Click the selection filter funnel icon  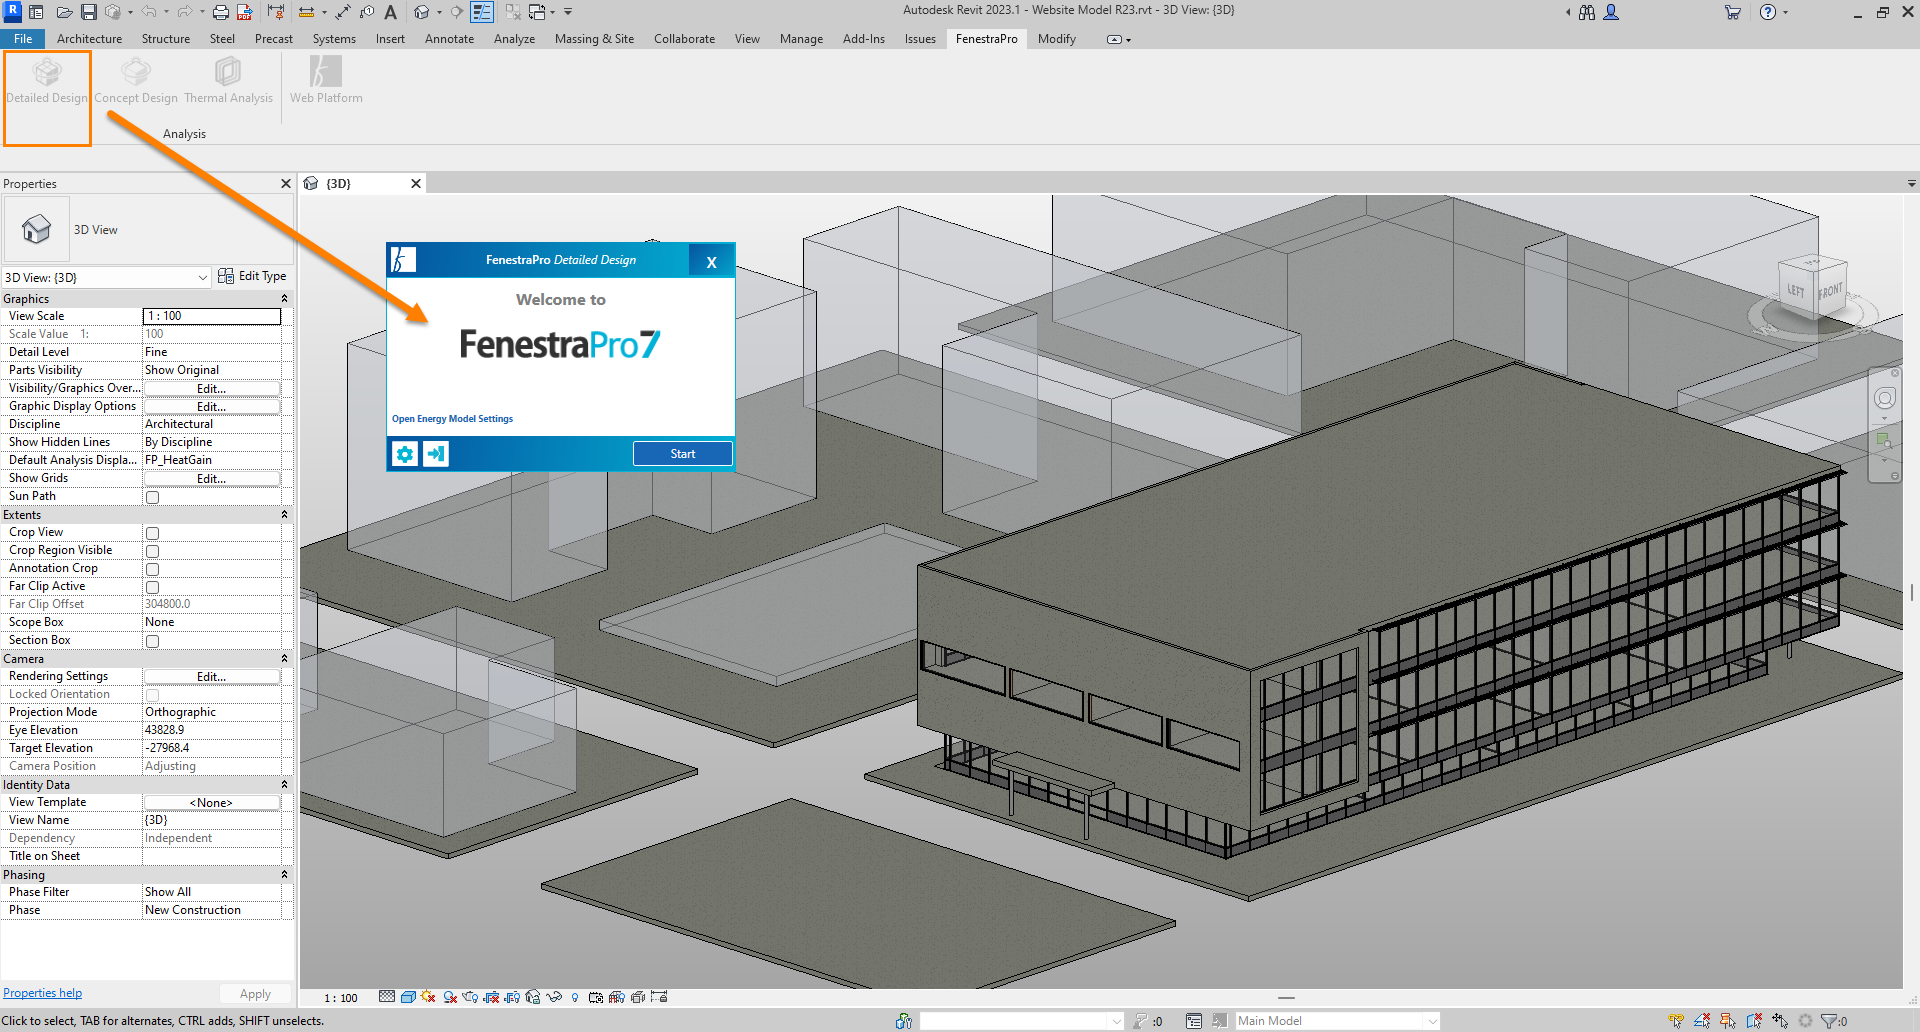point(1830,1021)
